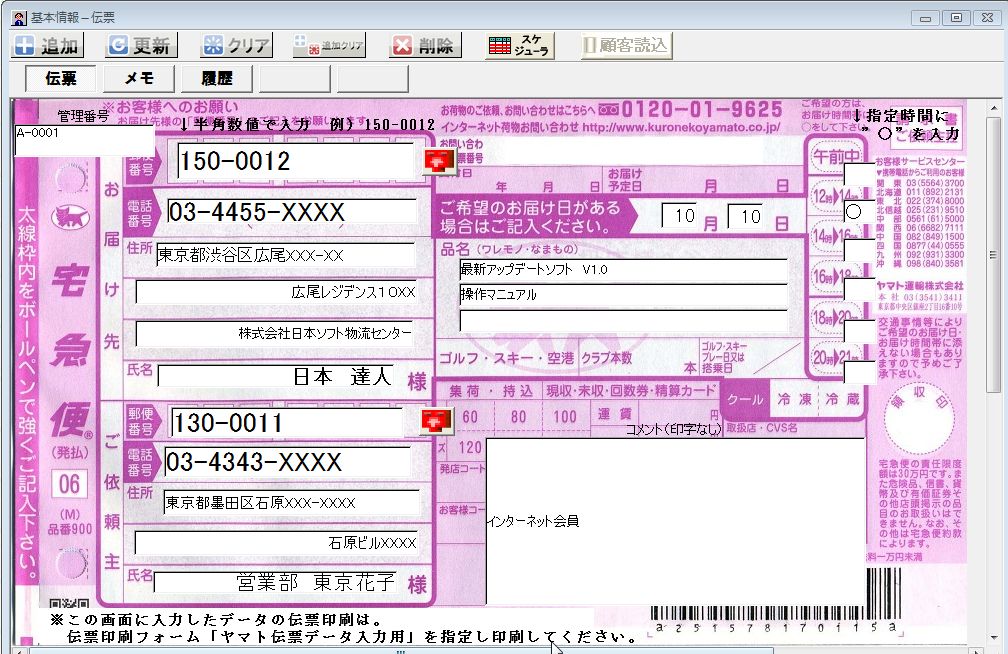Image resolution: width=1008 pixels, height=654 pixels.
Task: Click the 20時-21時 time slot box
Action: pyautogui.click(x=859, y=373)
